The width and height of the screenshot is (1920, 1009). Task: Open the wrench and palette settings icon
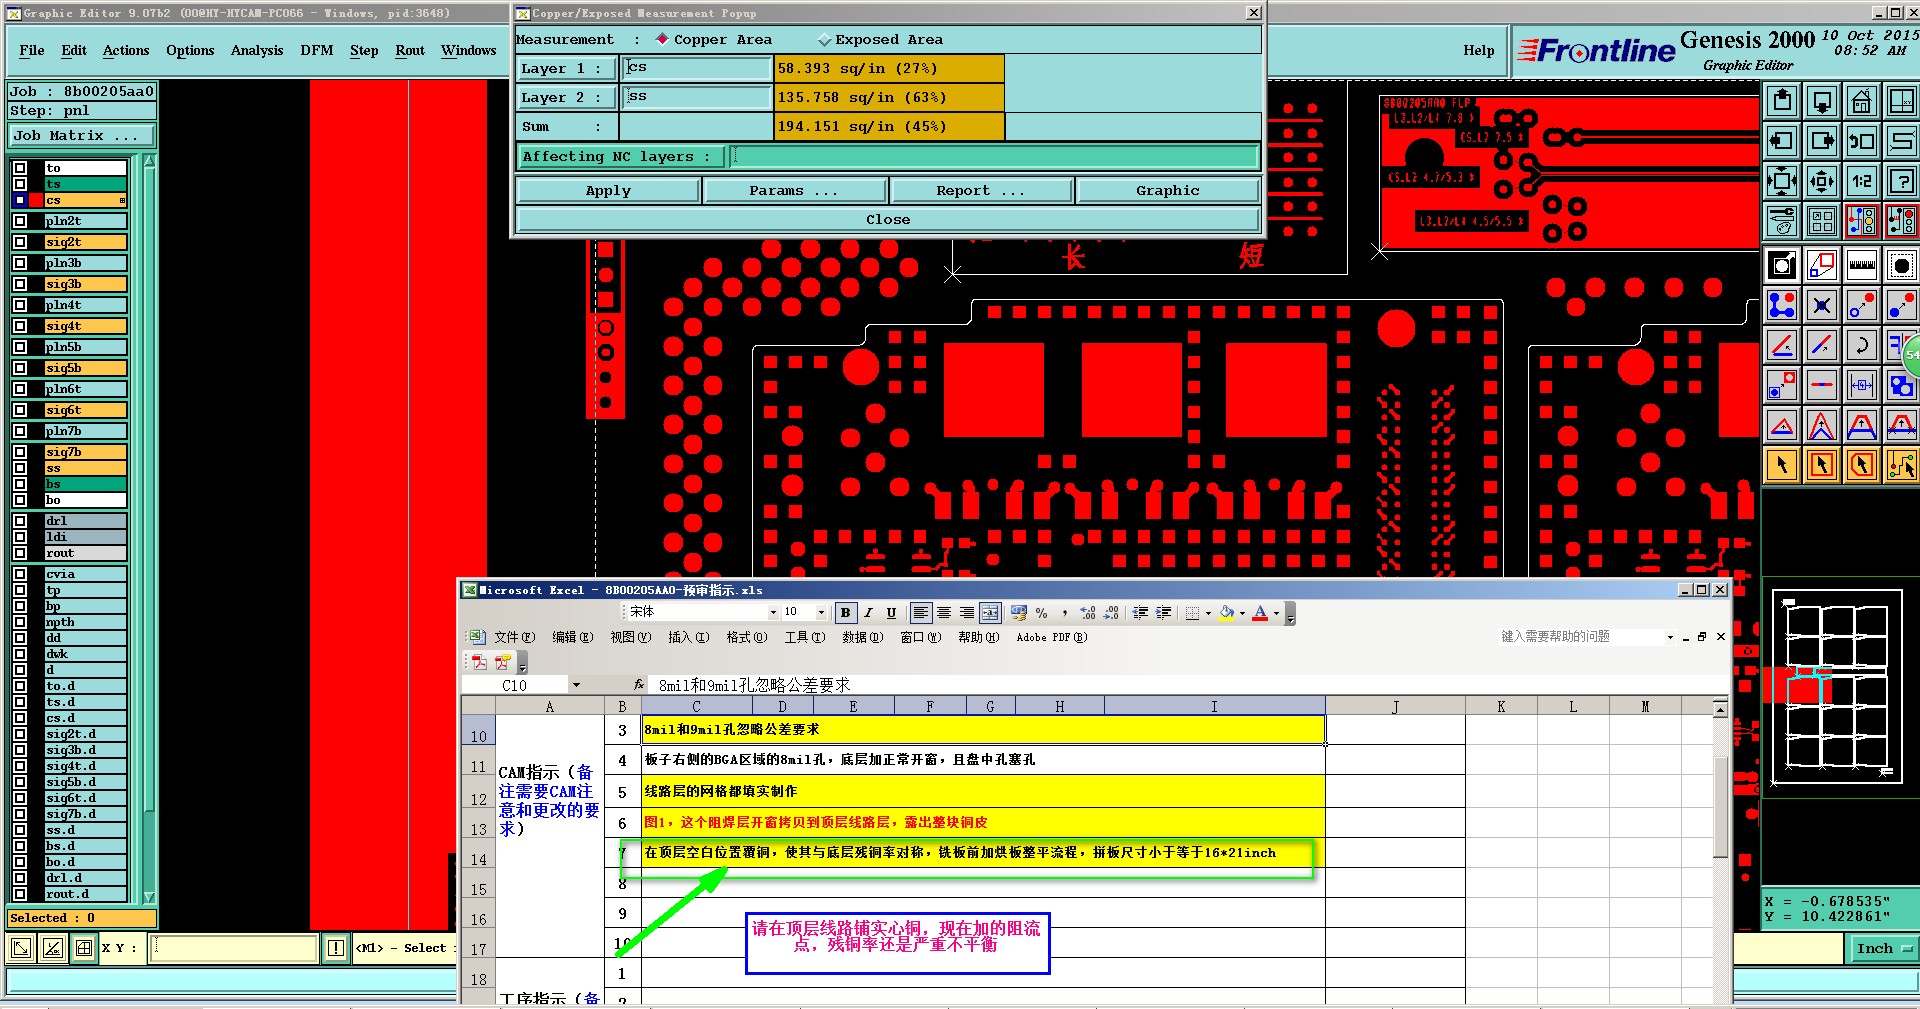pyautogui.click(x=1782, y=221)
